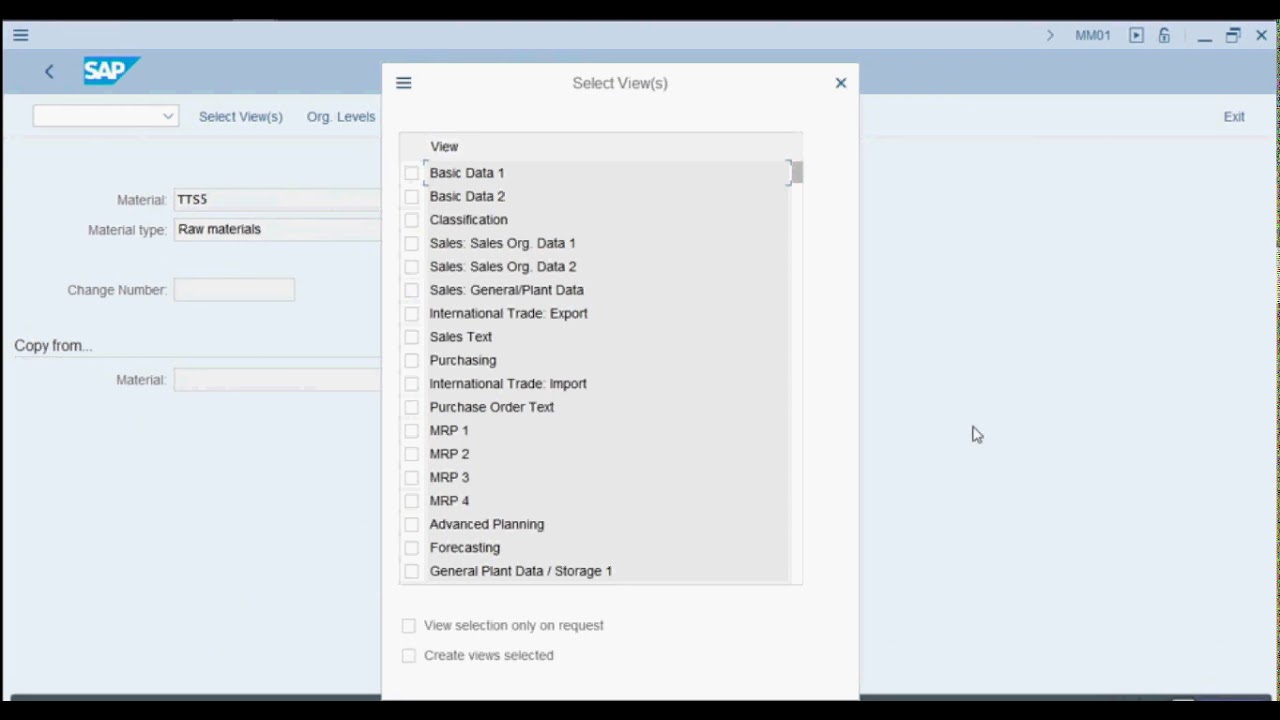Click the MM01 transaction code label
Screen dimensions: 1280x720
(1093, 35)
